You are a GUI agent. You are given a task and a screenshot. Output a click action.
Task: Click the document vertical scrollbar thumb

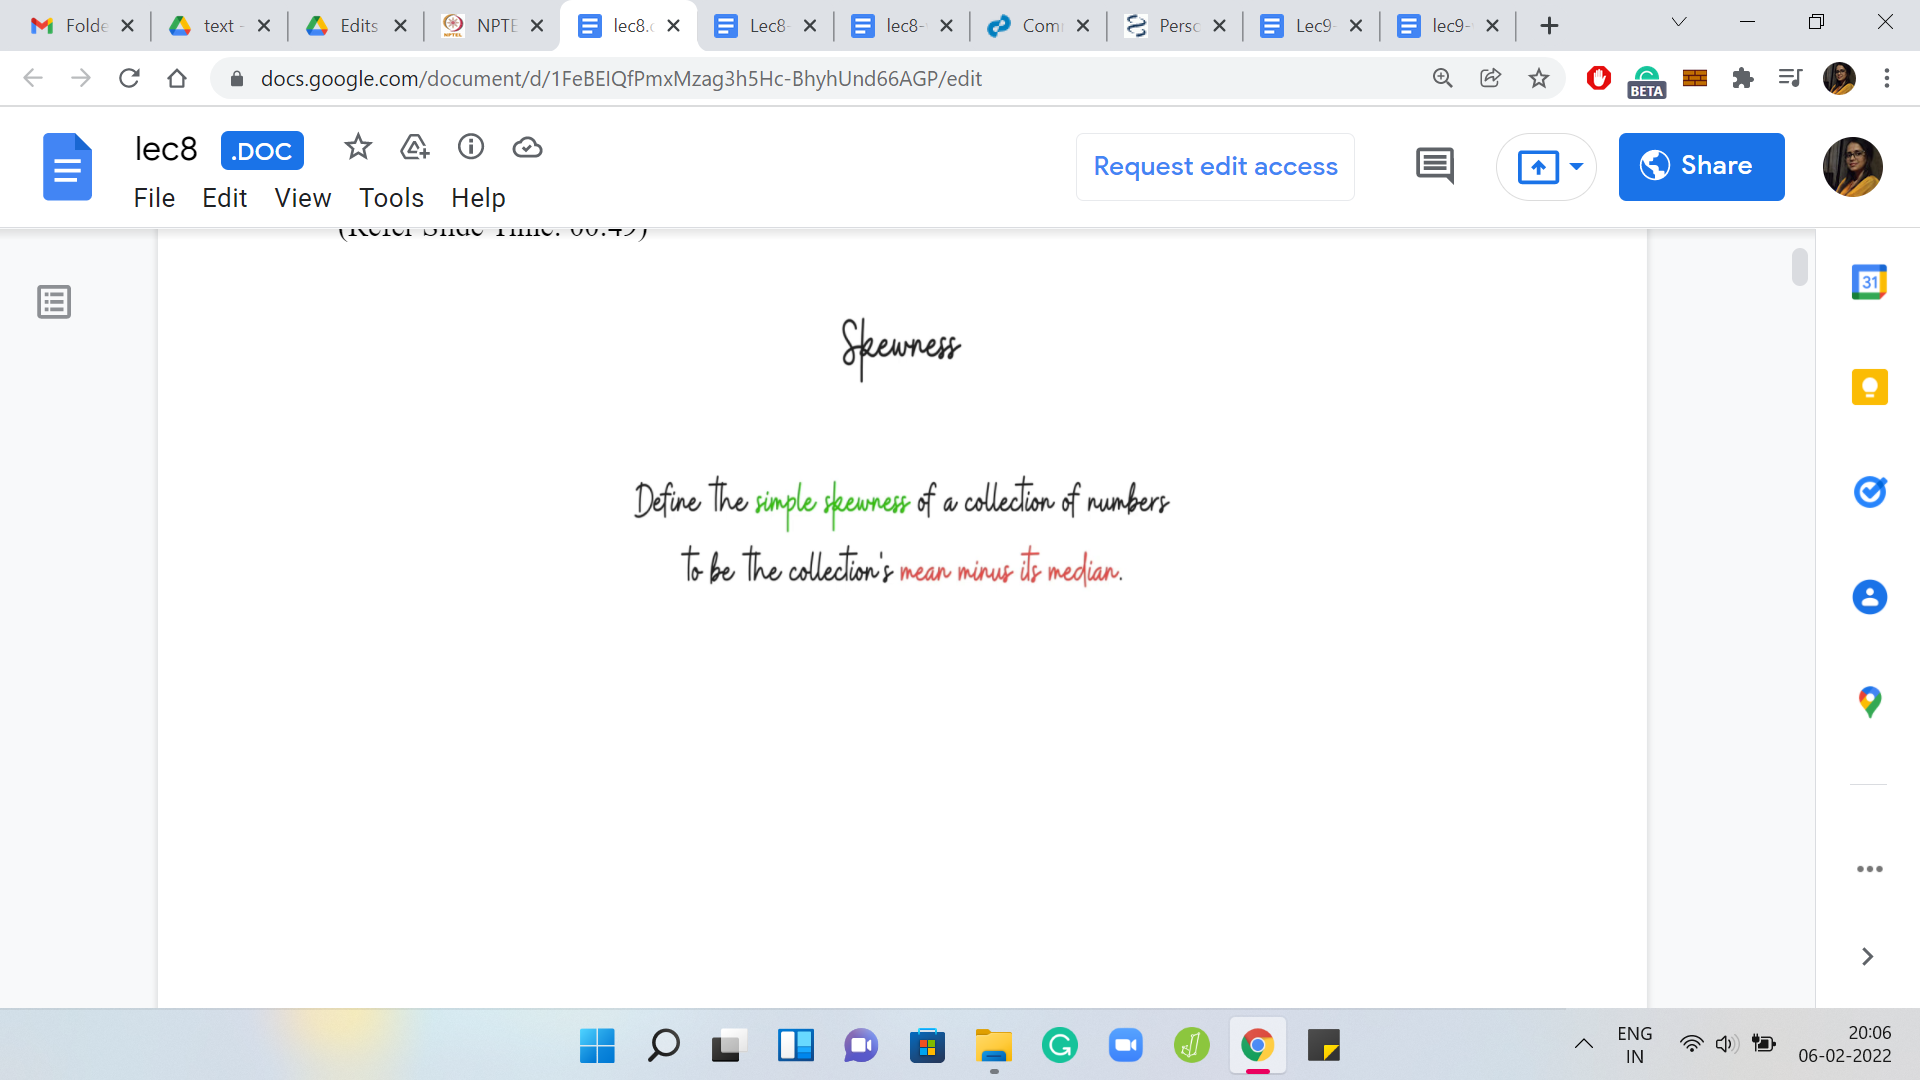tap(1800, 267)
